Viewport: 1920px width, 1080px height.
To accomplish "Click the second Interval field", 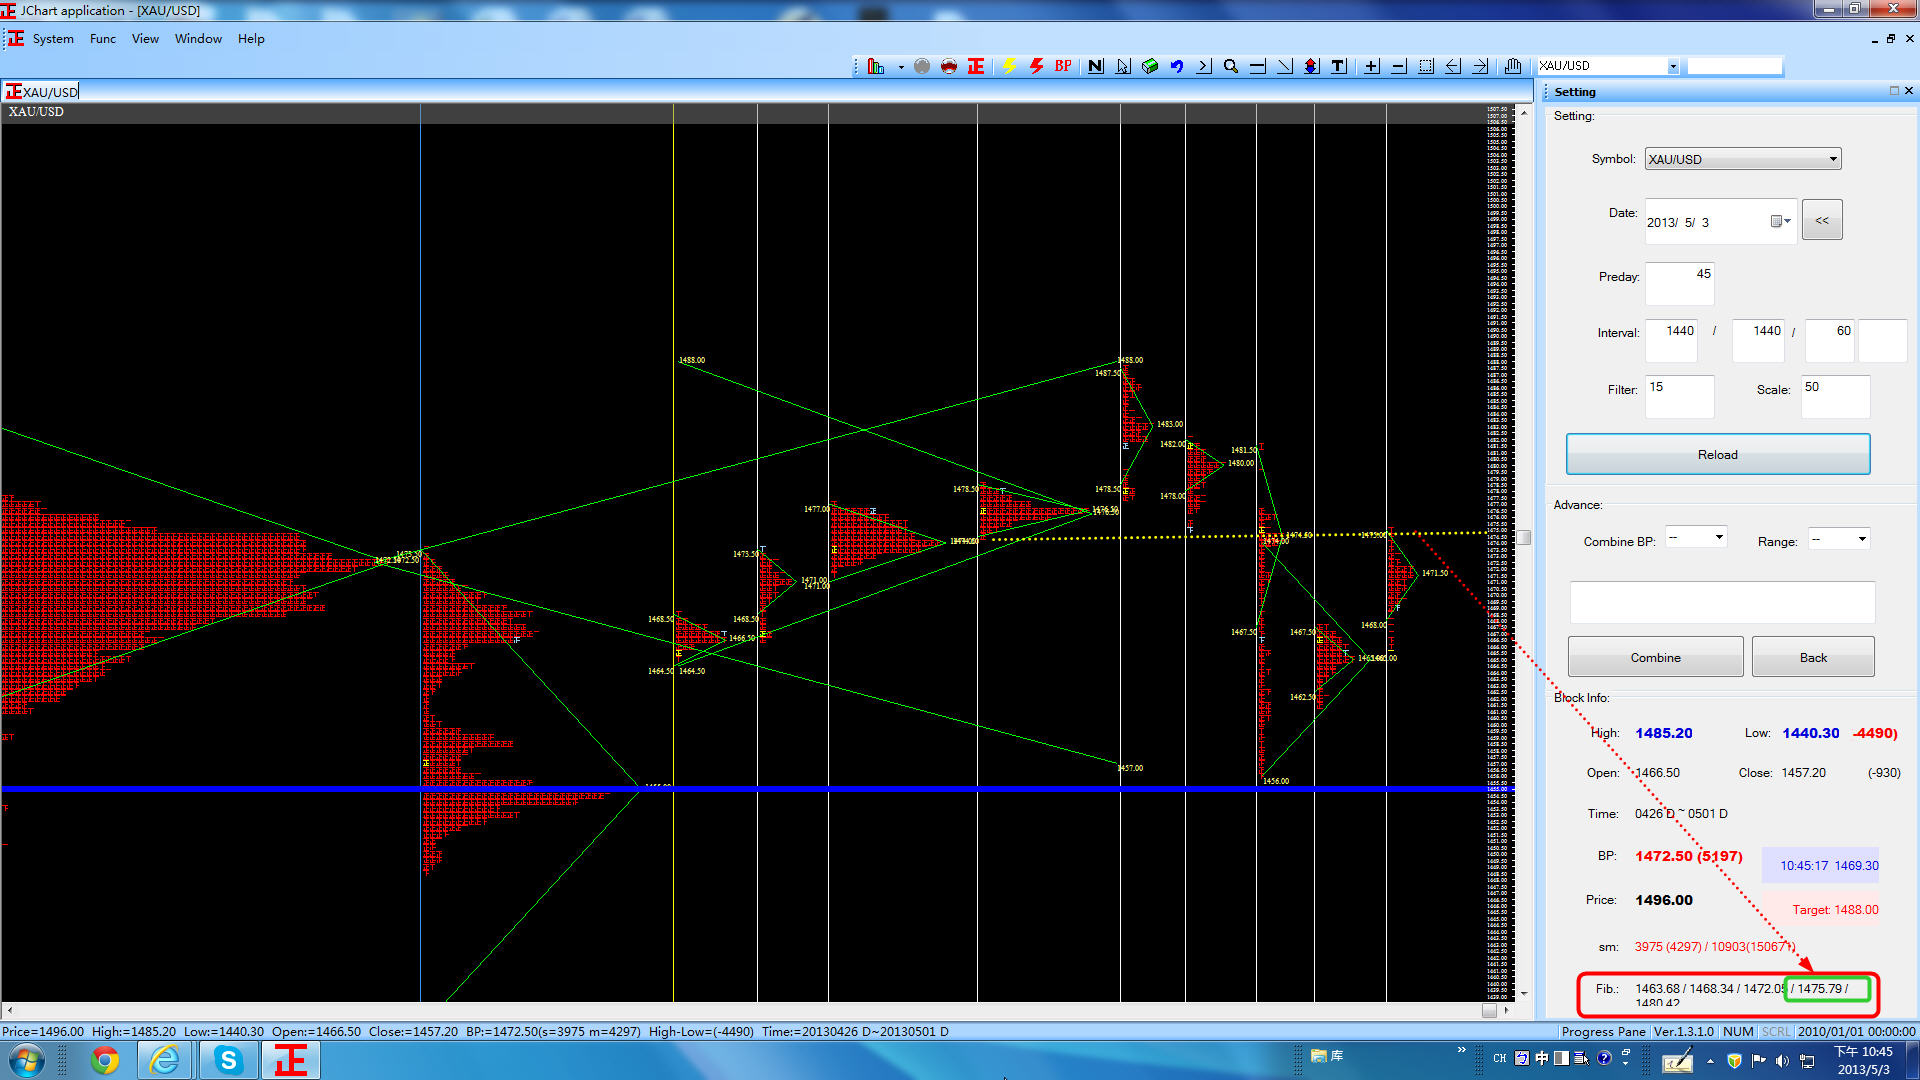I will pyautogui.click(x=1758, y=340).
